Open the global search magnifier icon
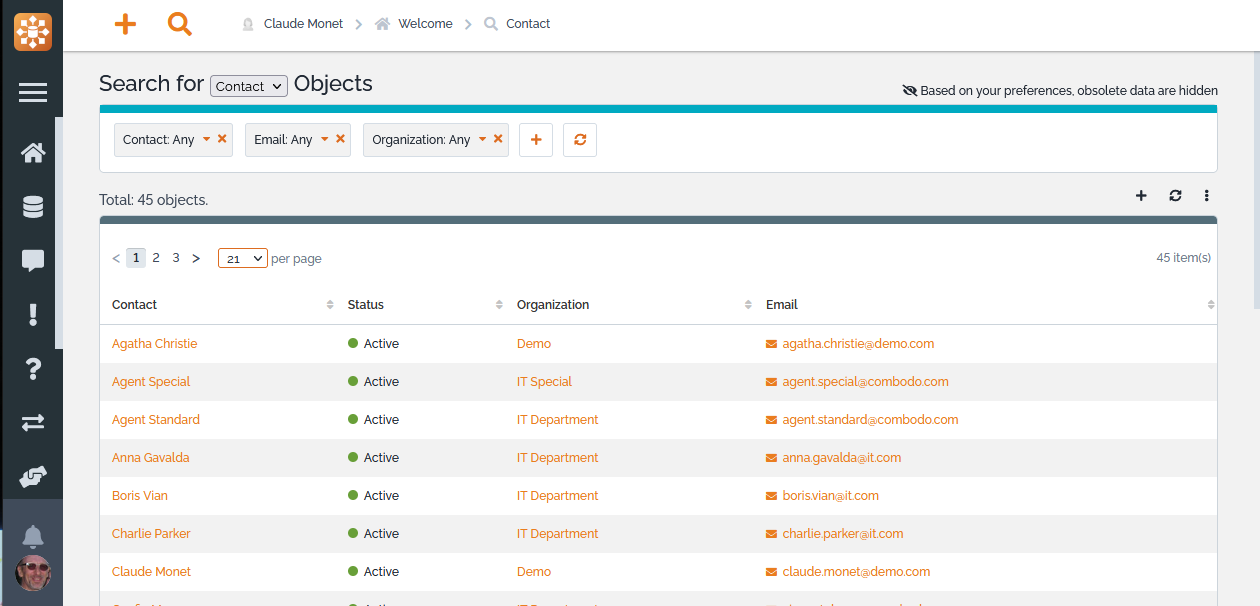Image resolution: width=1260 pixels, height=606 pixels. click(180, 24)
